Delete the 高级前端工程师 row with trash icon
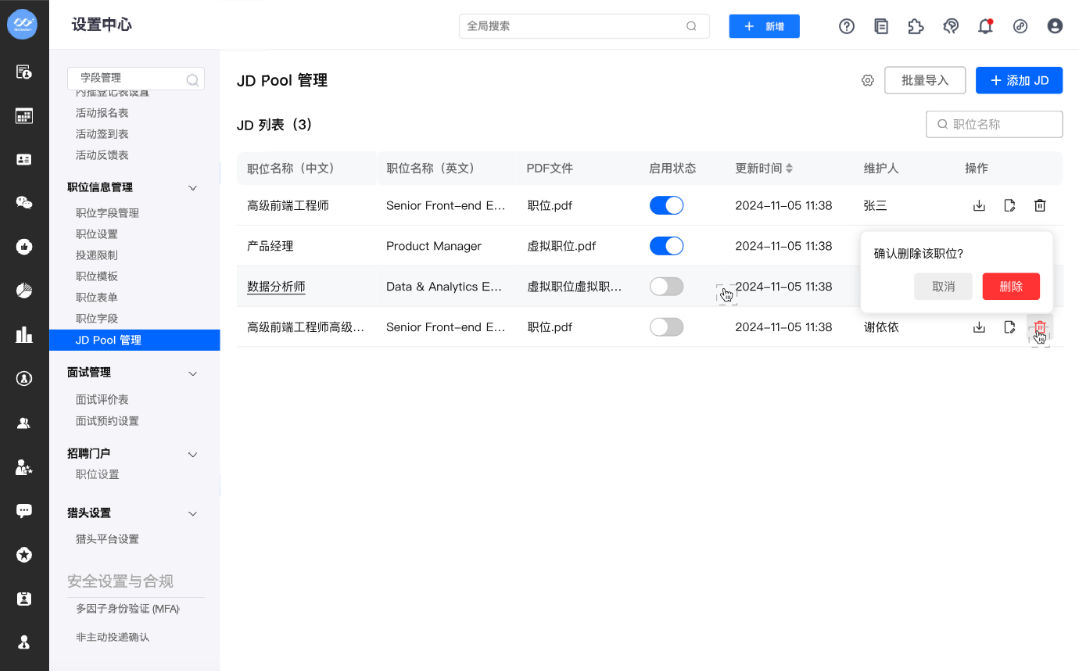 pos(1040,205)
